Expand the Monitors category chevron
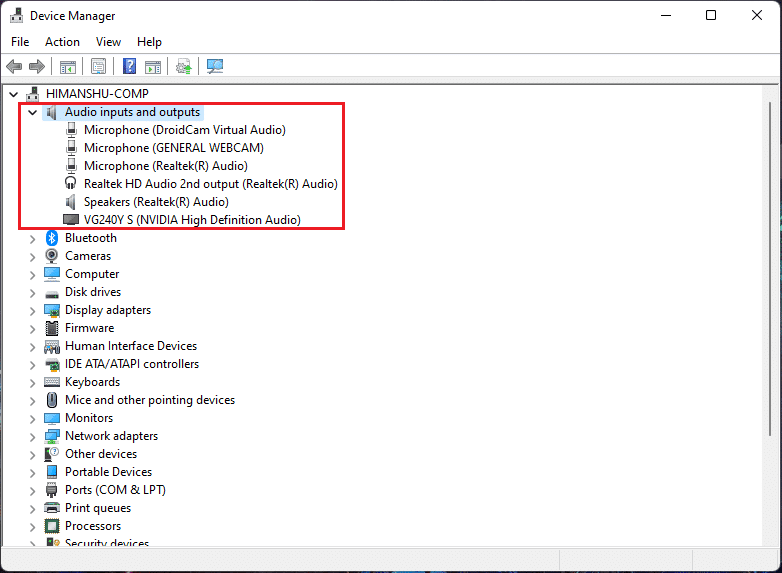 (32, 419)
